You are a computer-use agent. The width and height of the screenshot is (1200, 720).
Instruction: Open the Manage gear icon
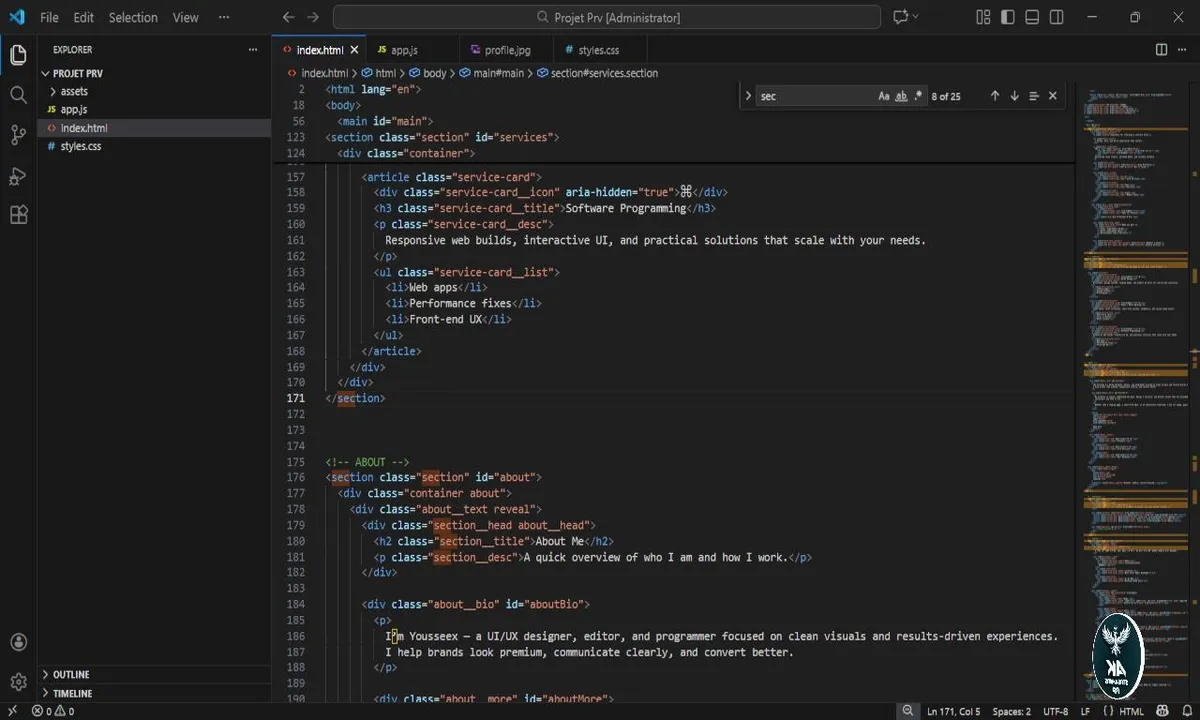tap(18, 682)
